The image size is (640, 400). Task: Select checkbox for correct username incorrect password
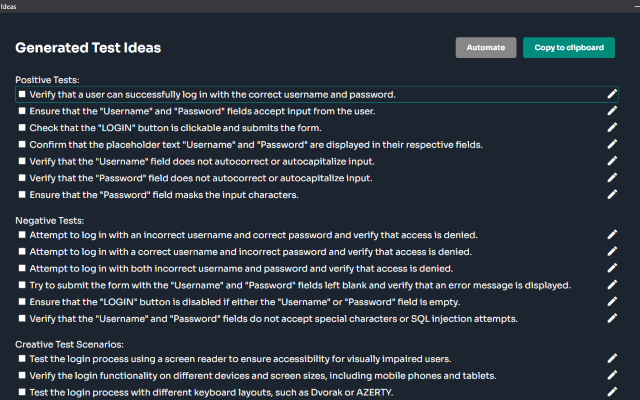[x=21, y=252]
